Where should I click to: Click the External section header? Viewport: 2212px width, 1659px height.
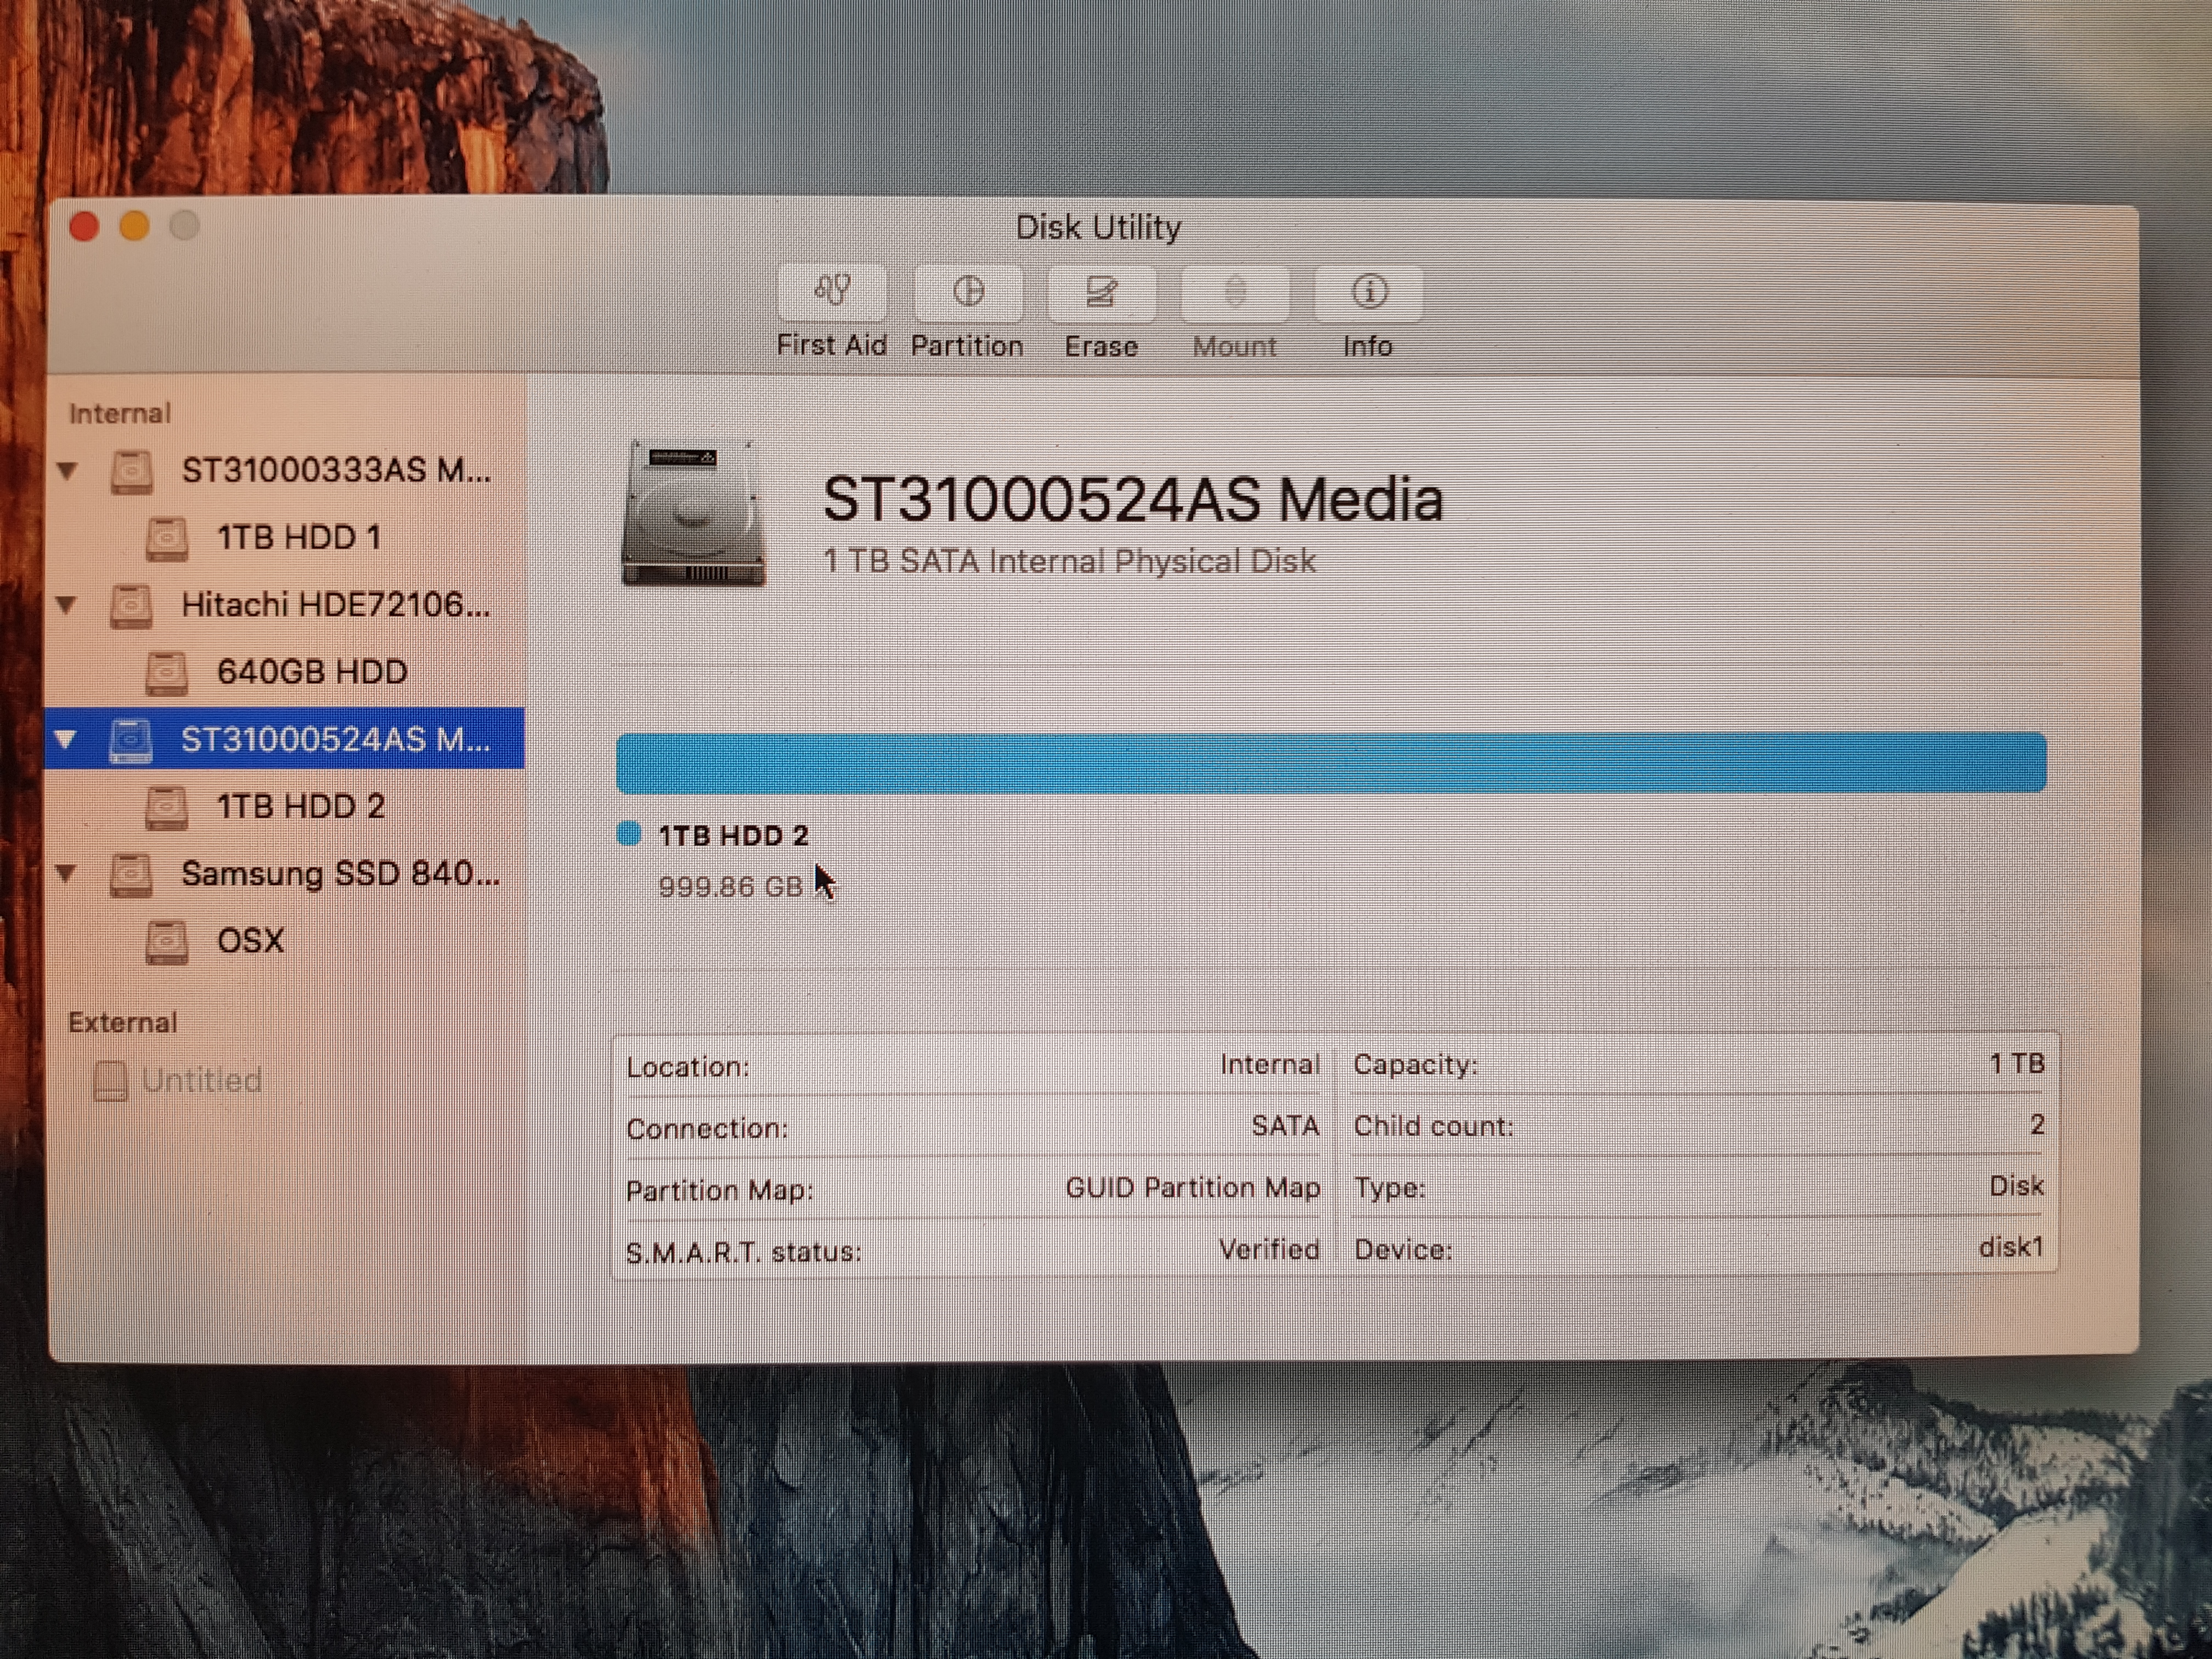[122, 1022]
